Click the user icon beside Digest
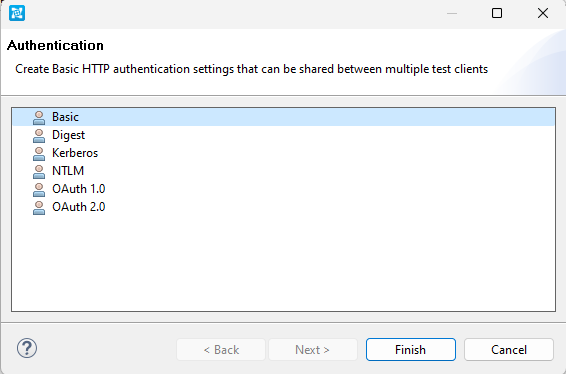566x374 pixels. click(39, 135)
